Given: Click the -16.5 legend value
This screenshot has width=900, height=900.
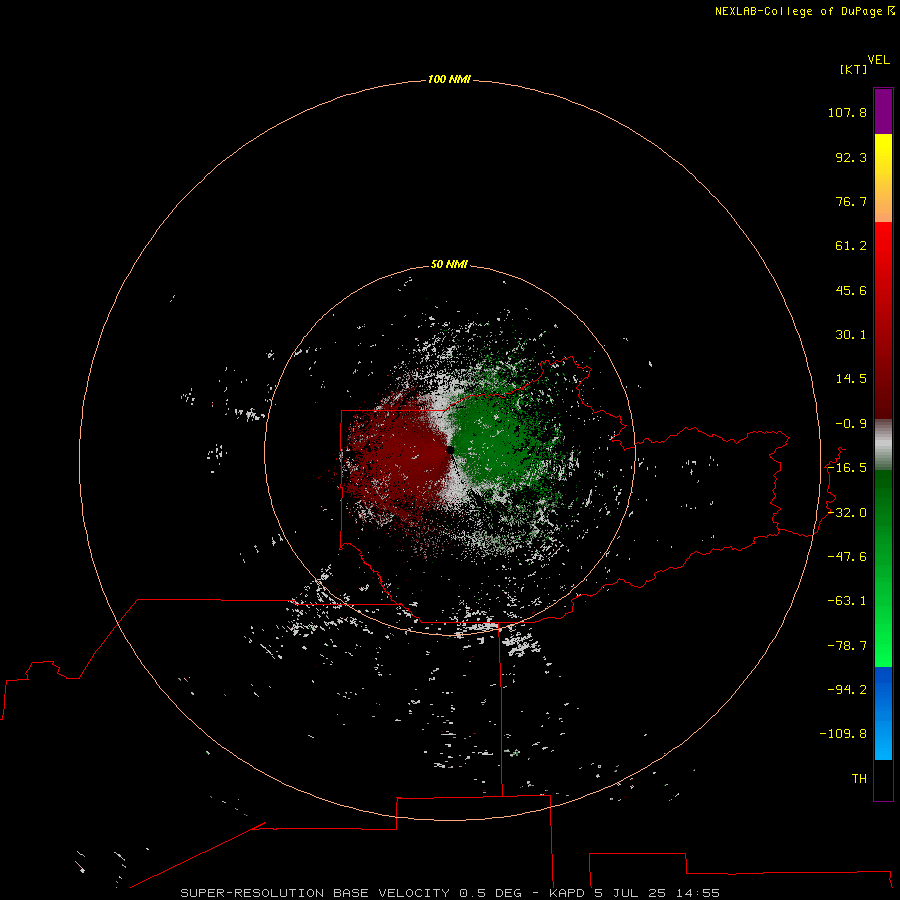Looking at the screenshot, I should [847, 468].
